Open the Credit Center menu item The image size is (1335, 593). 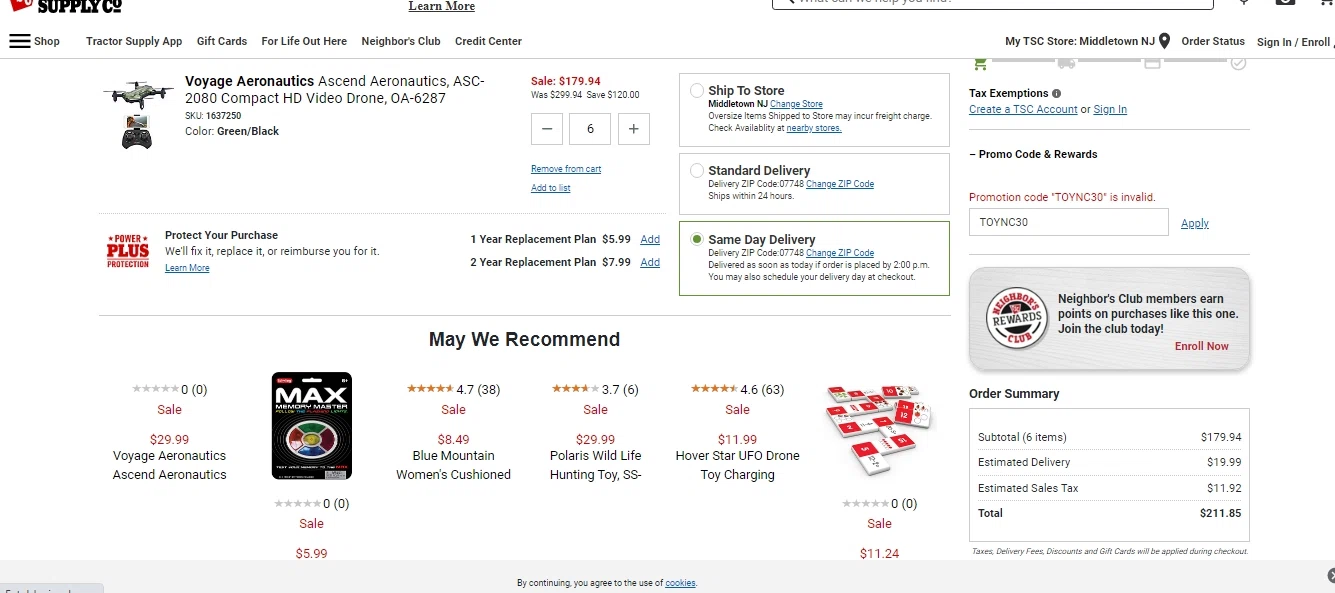(488, 41)
